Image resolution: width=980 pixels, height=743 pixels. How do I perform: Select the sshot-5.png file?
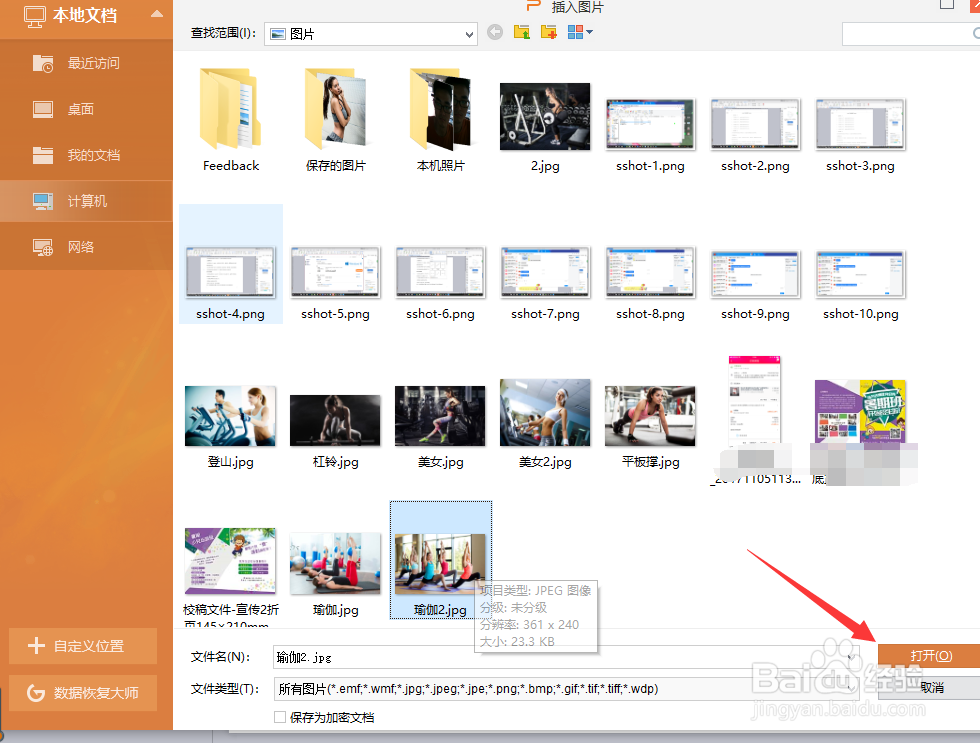tap(336, 282)
